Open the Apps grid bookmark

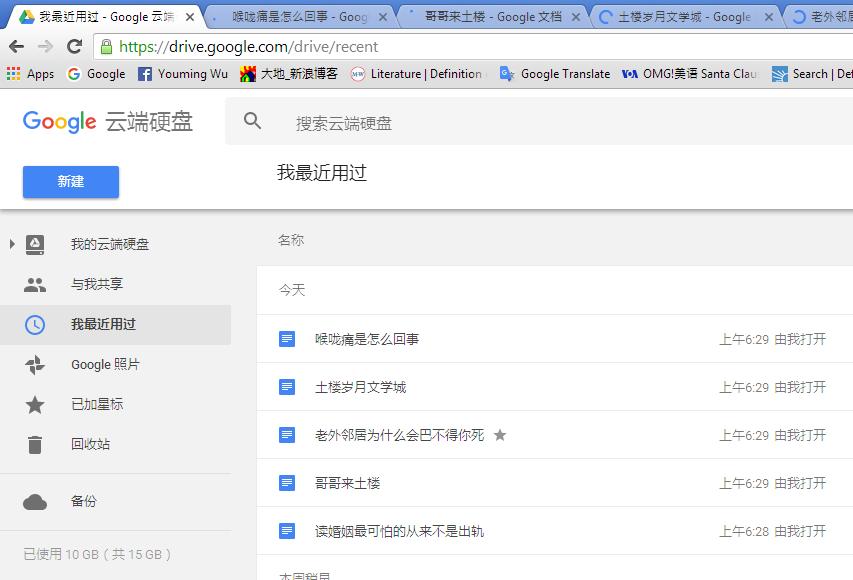tap(30, 73)
